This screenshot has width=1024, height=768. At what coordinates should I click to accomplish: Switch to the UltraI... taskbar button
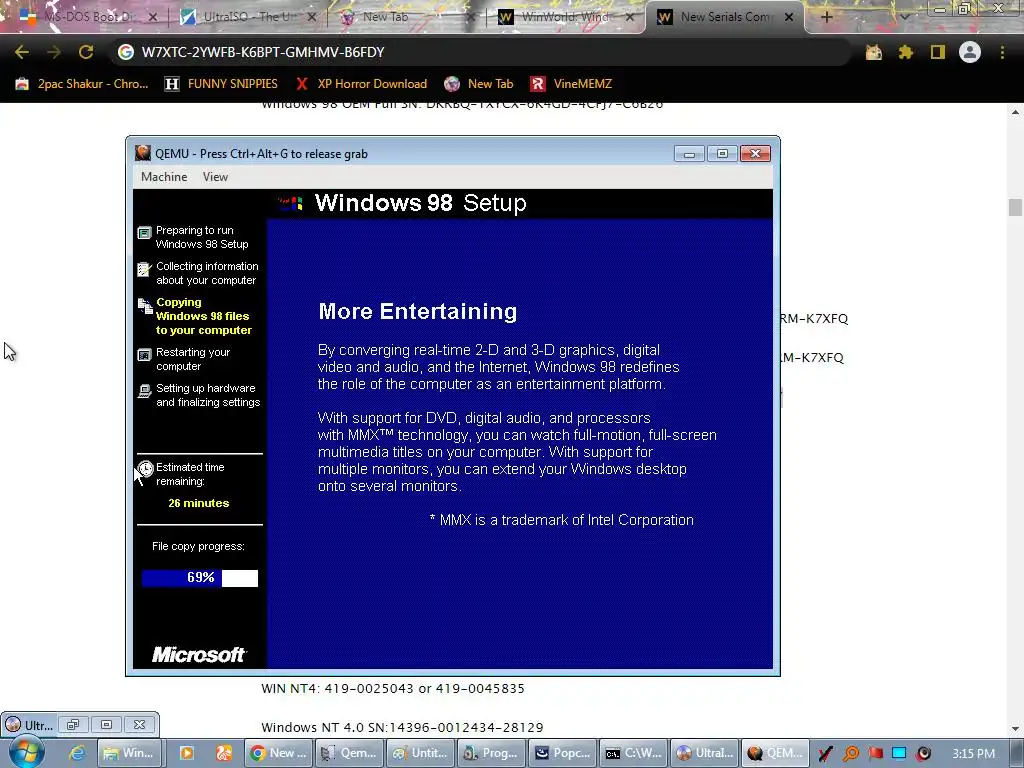[705, 753]
